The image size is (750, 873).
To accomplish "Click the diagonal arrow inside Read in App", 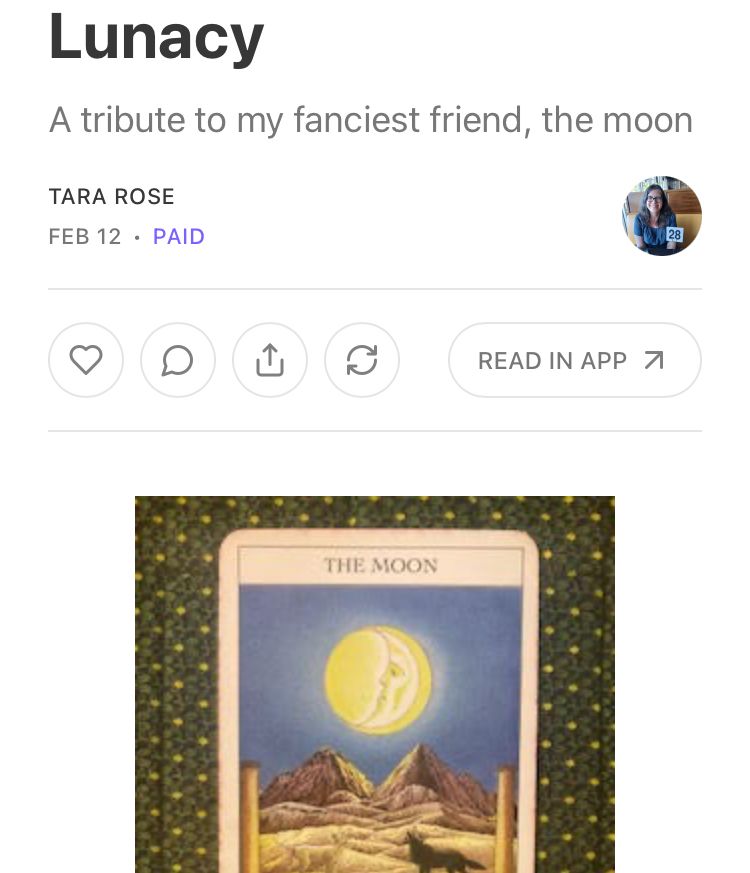I will pyautogui.click(x=654, y=360).
